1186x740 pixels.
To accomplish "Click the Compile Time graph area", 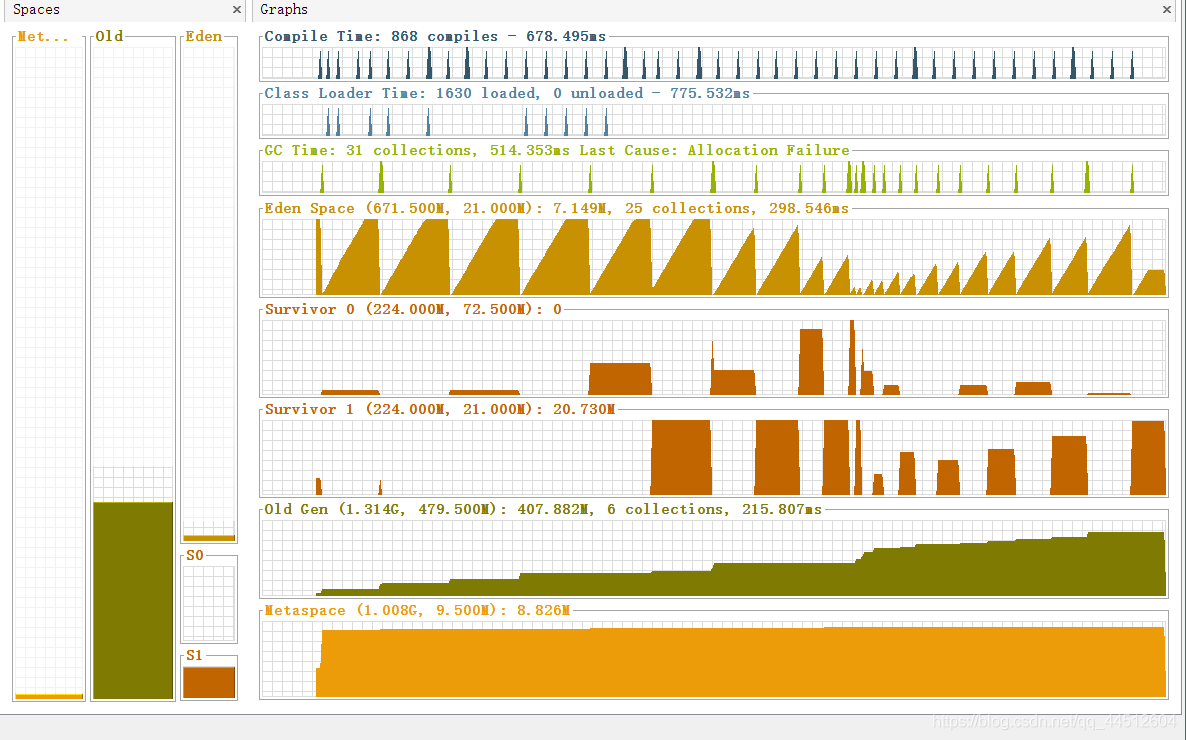I will 713,63.
